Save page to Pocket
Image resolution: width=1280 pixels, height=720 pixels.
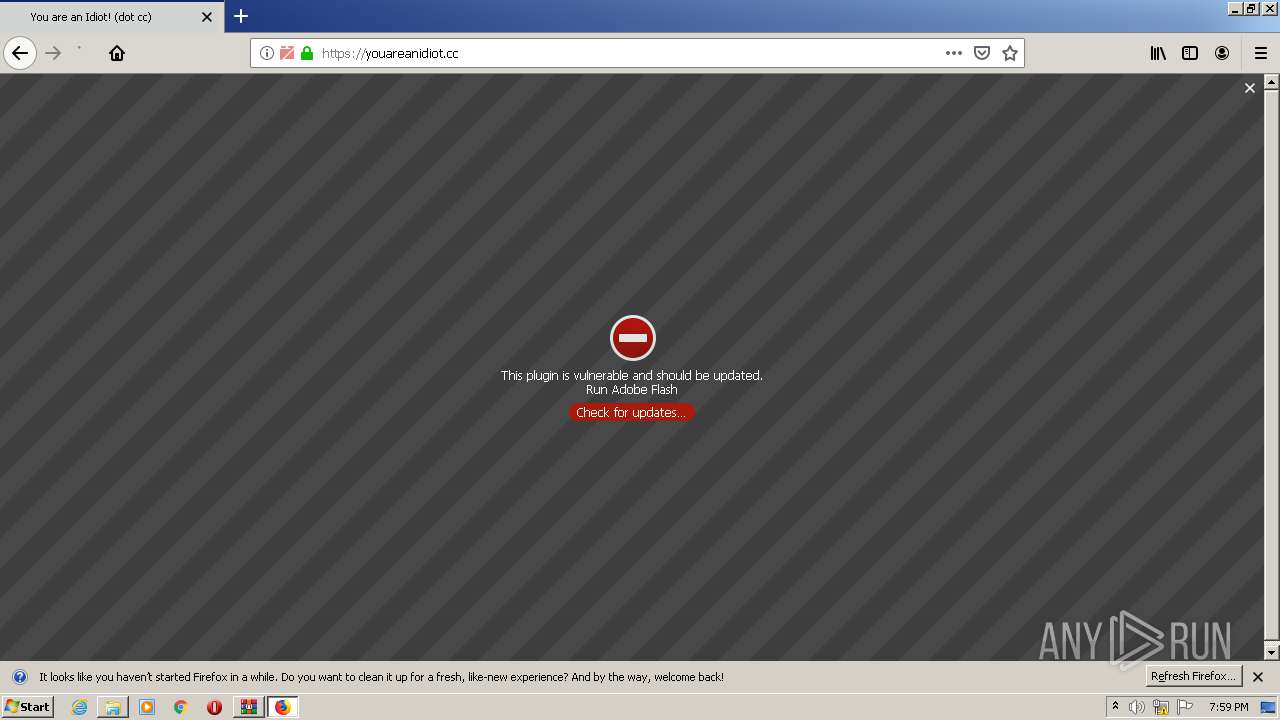[982, 53]
